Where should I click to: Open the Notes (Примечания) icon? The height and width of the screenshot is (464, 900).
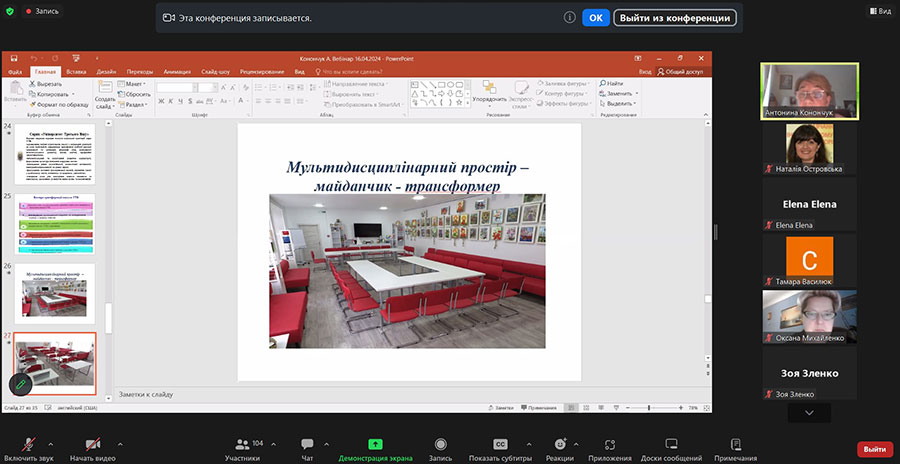point(736,444)
